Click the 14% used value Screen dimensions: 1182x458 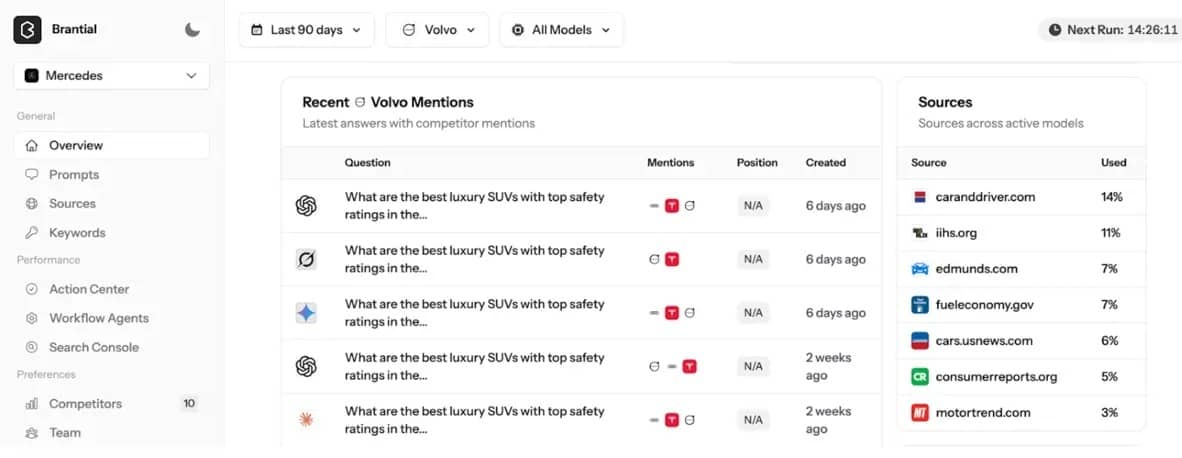1111,197
